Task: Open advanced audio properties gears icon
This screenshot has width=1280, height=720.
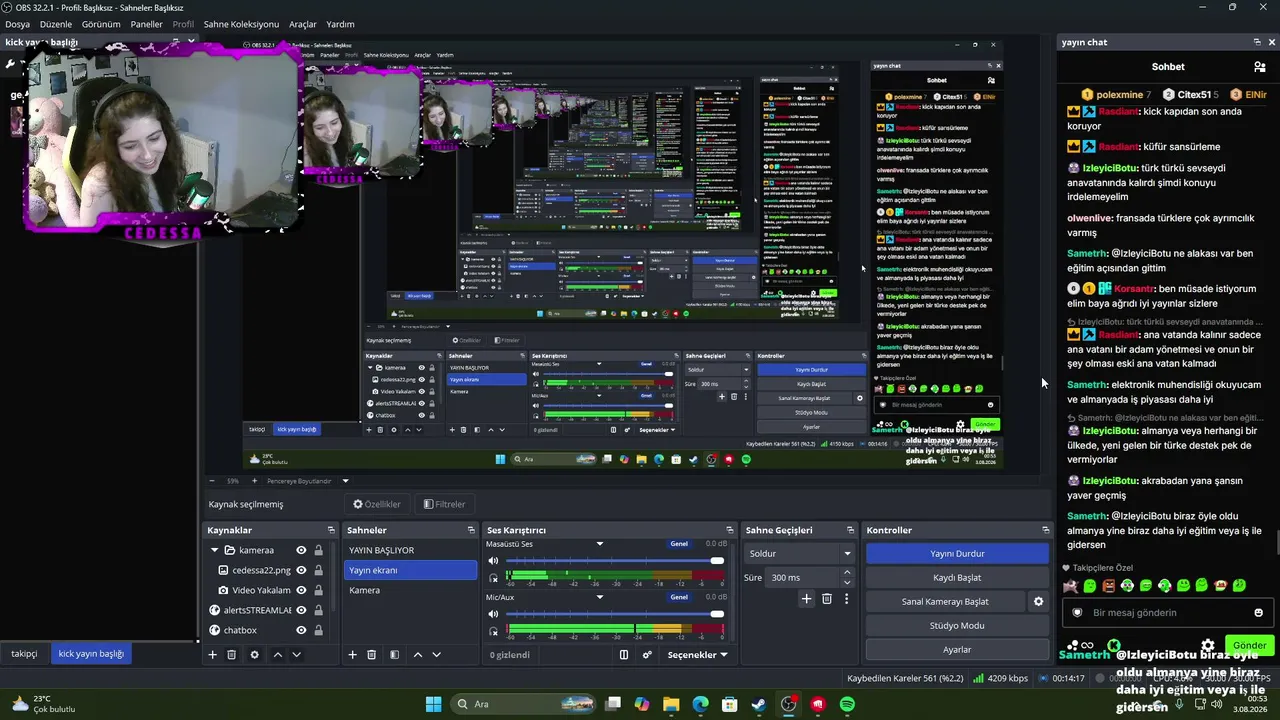Action: point(647,655)
